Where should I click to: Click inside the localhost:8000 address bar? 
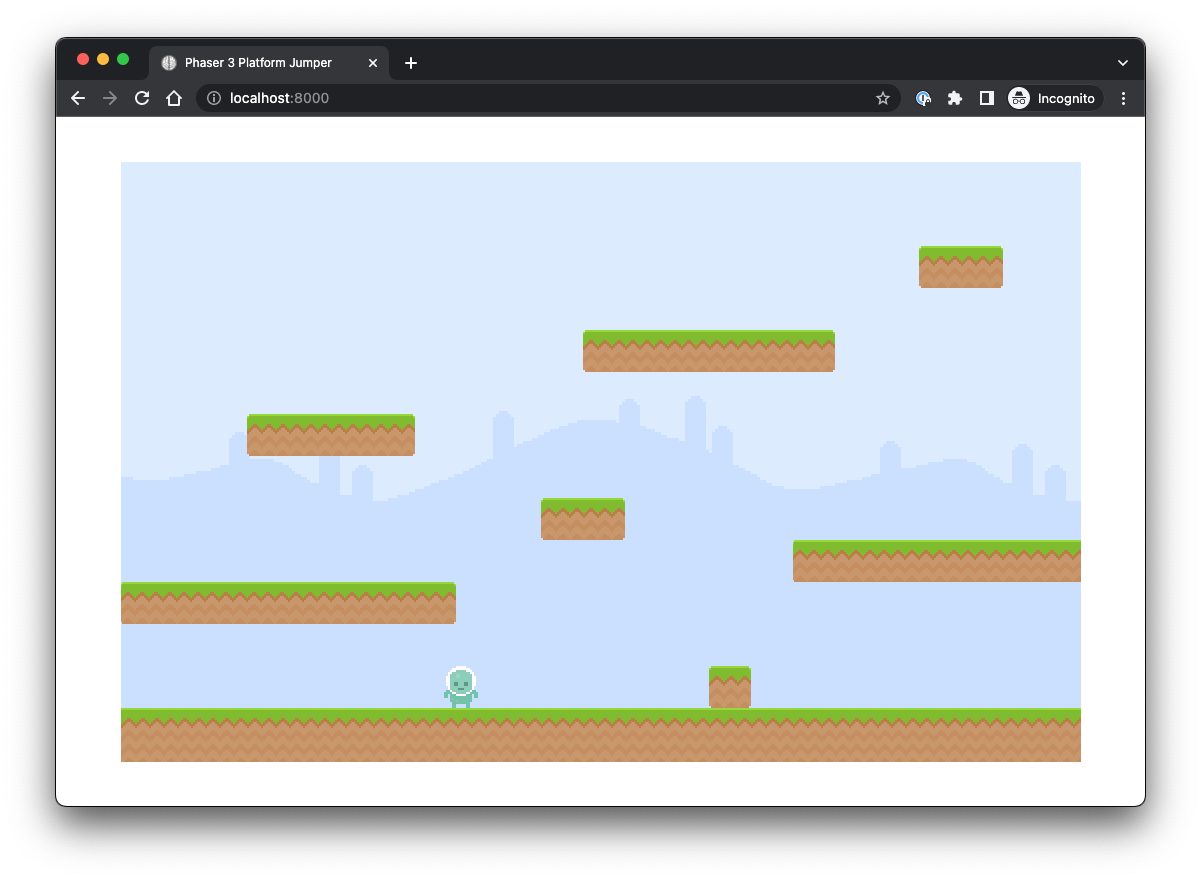coord(300,98)
